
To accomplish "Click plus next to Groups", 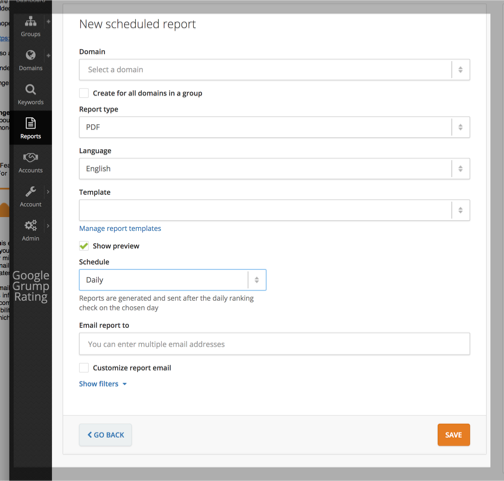I will 48,22.
